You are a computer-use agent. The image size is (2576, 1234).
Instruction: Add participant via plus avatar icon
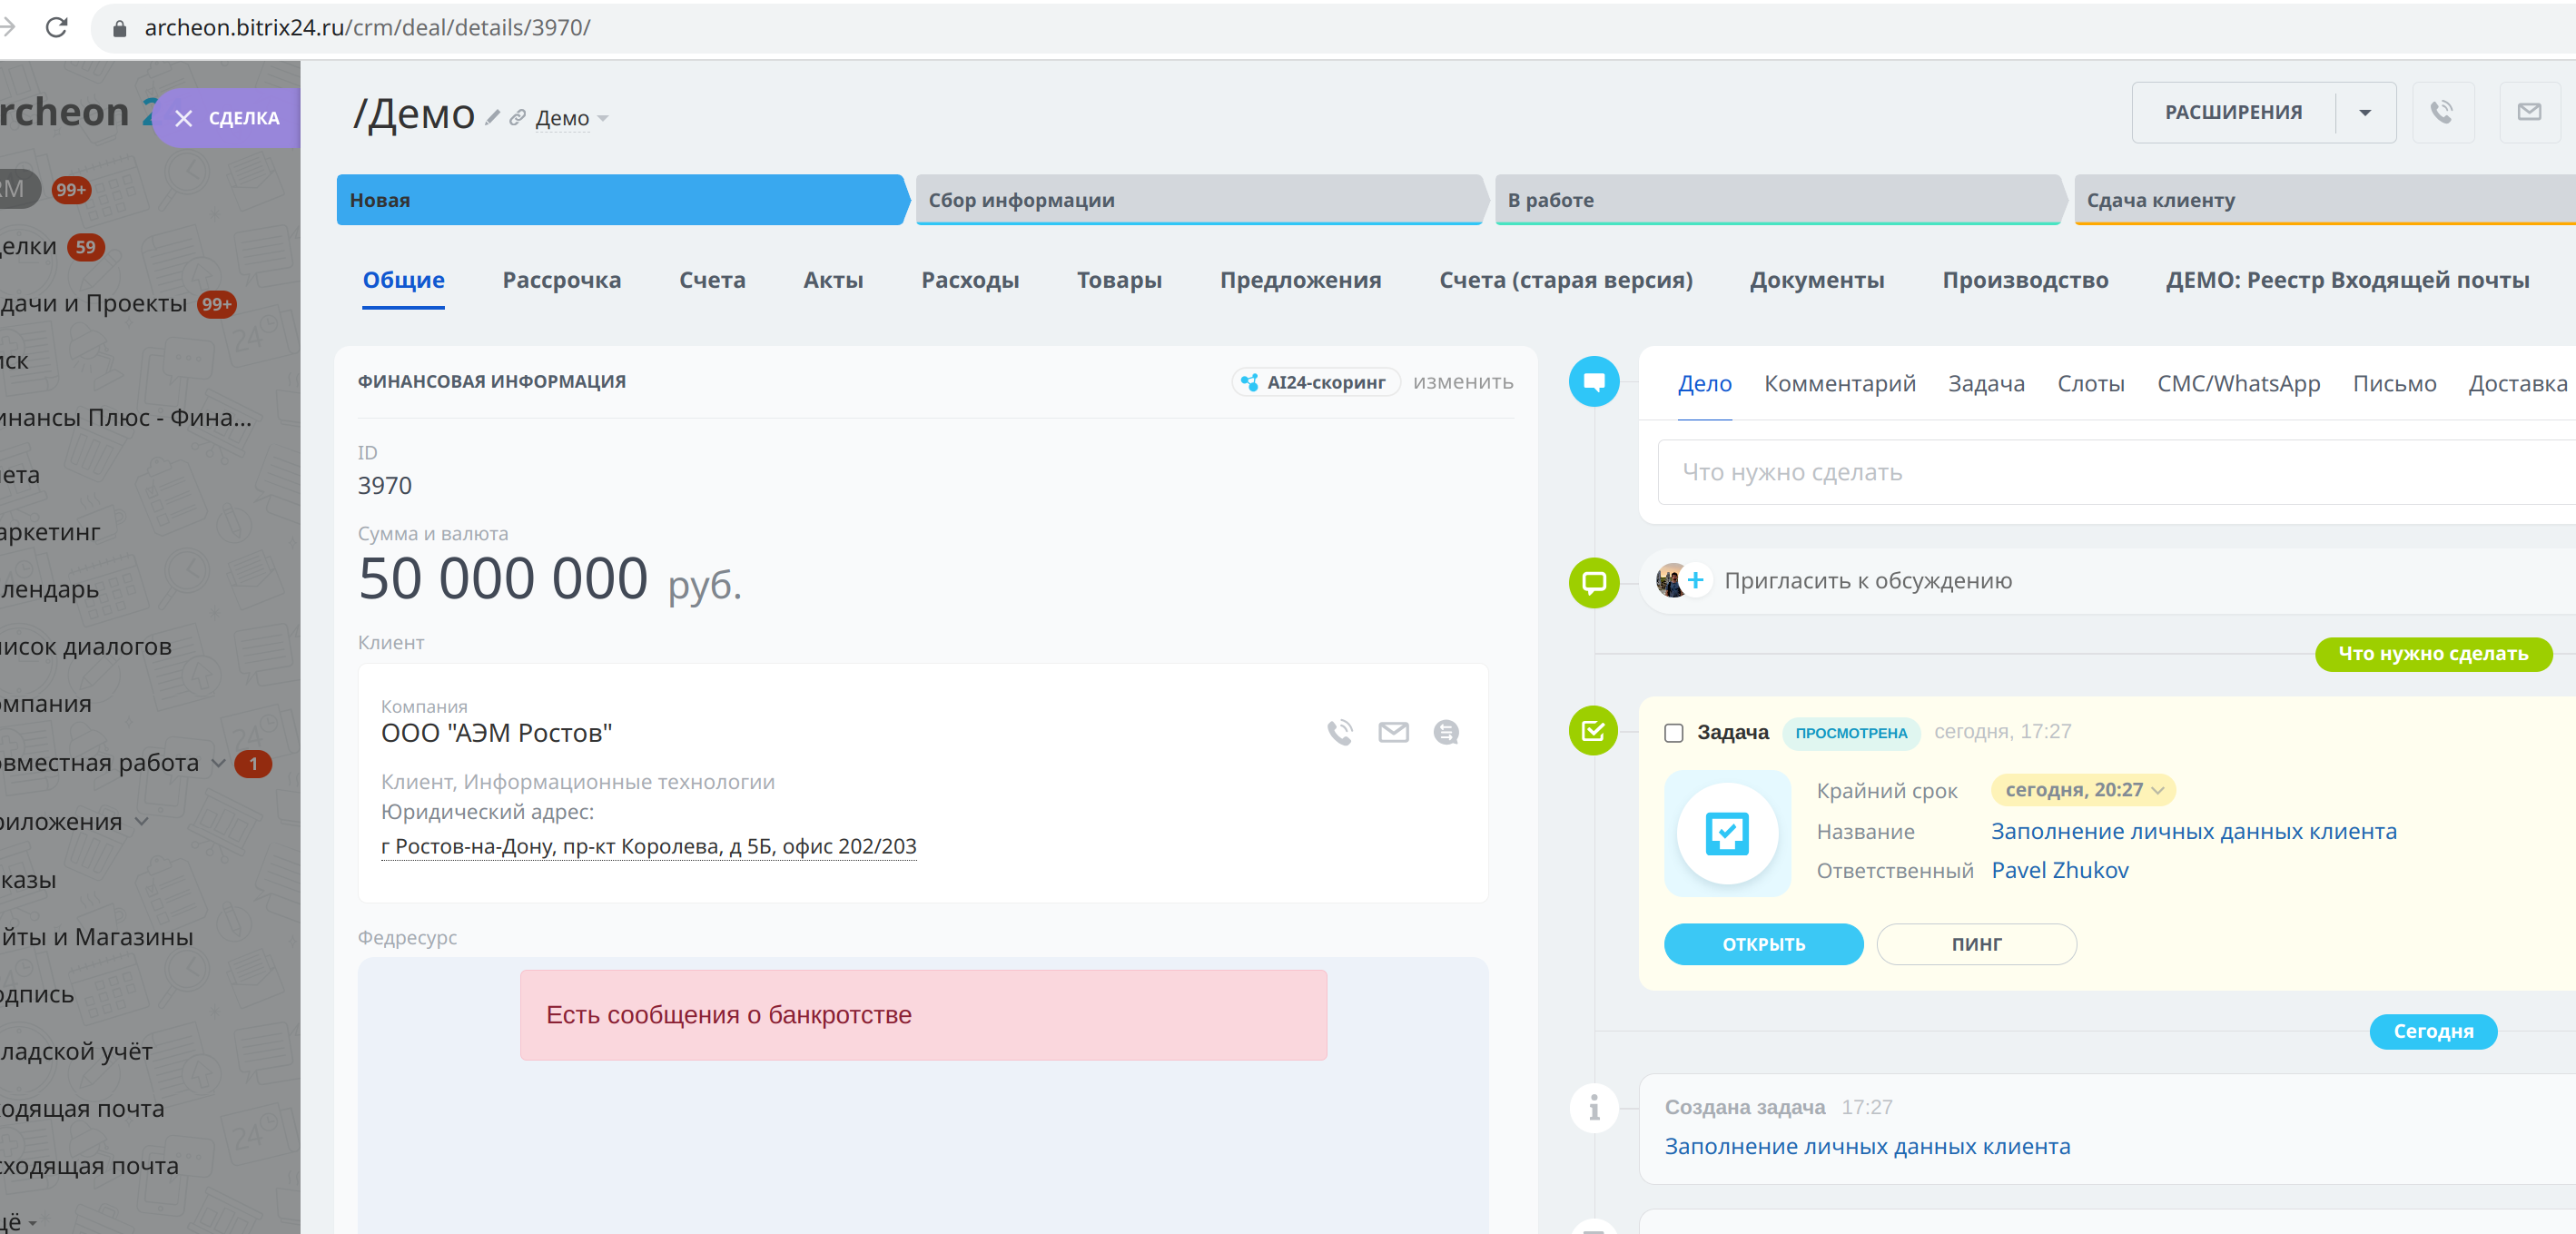pos(1695,580)
